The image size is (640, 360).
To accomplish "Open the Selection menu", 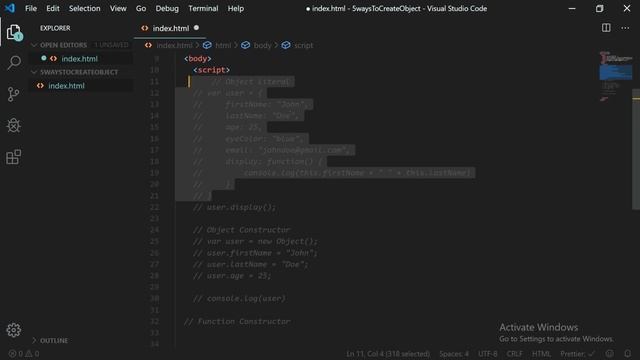I will click(84, 8).
